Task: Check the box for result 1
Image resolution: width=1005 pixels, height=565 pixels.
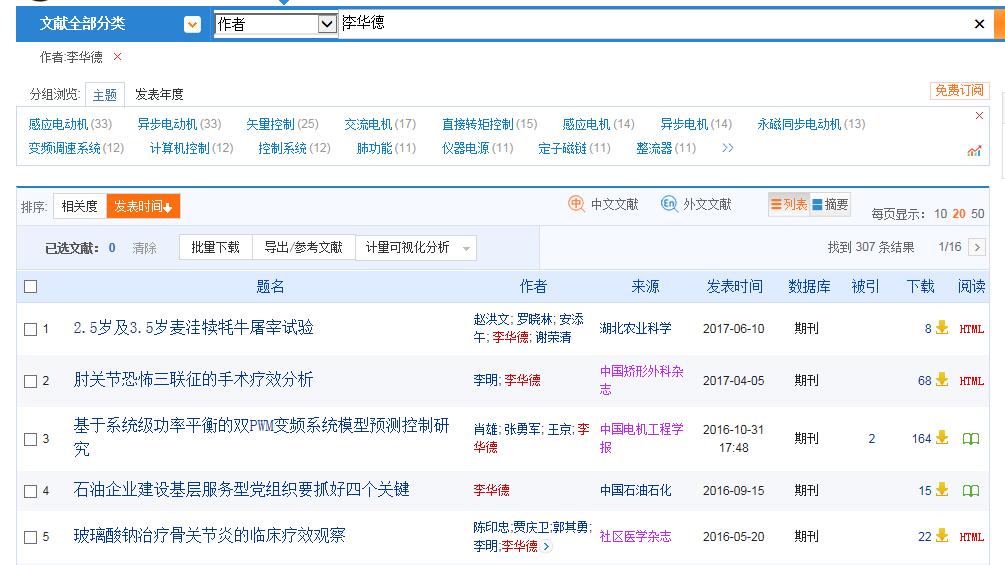Action: [30, 329]
